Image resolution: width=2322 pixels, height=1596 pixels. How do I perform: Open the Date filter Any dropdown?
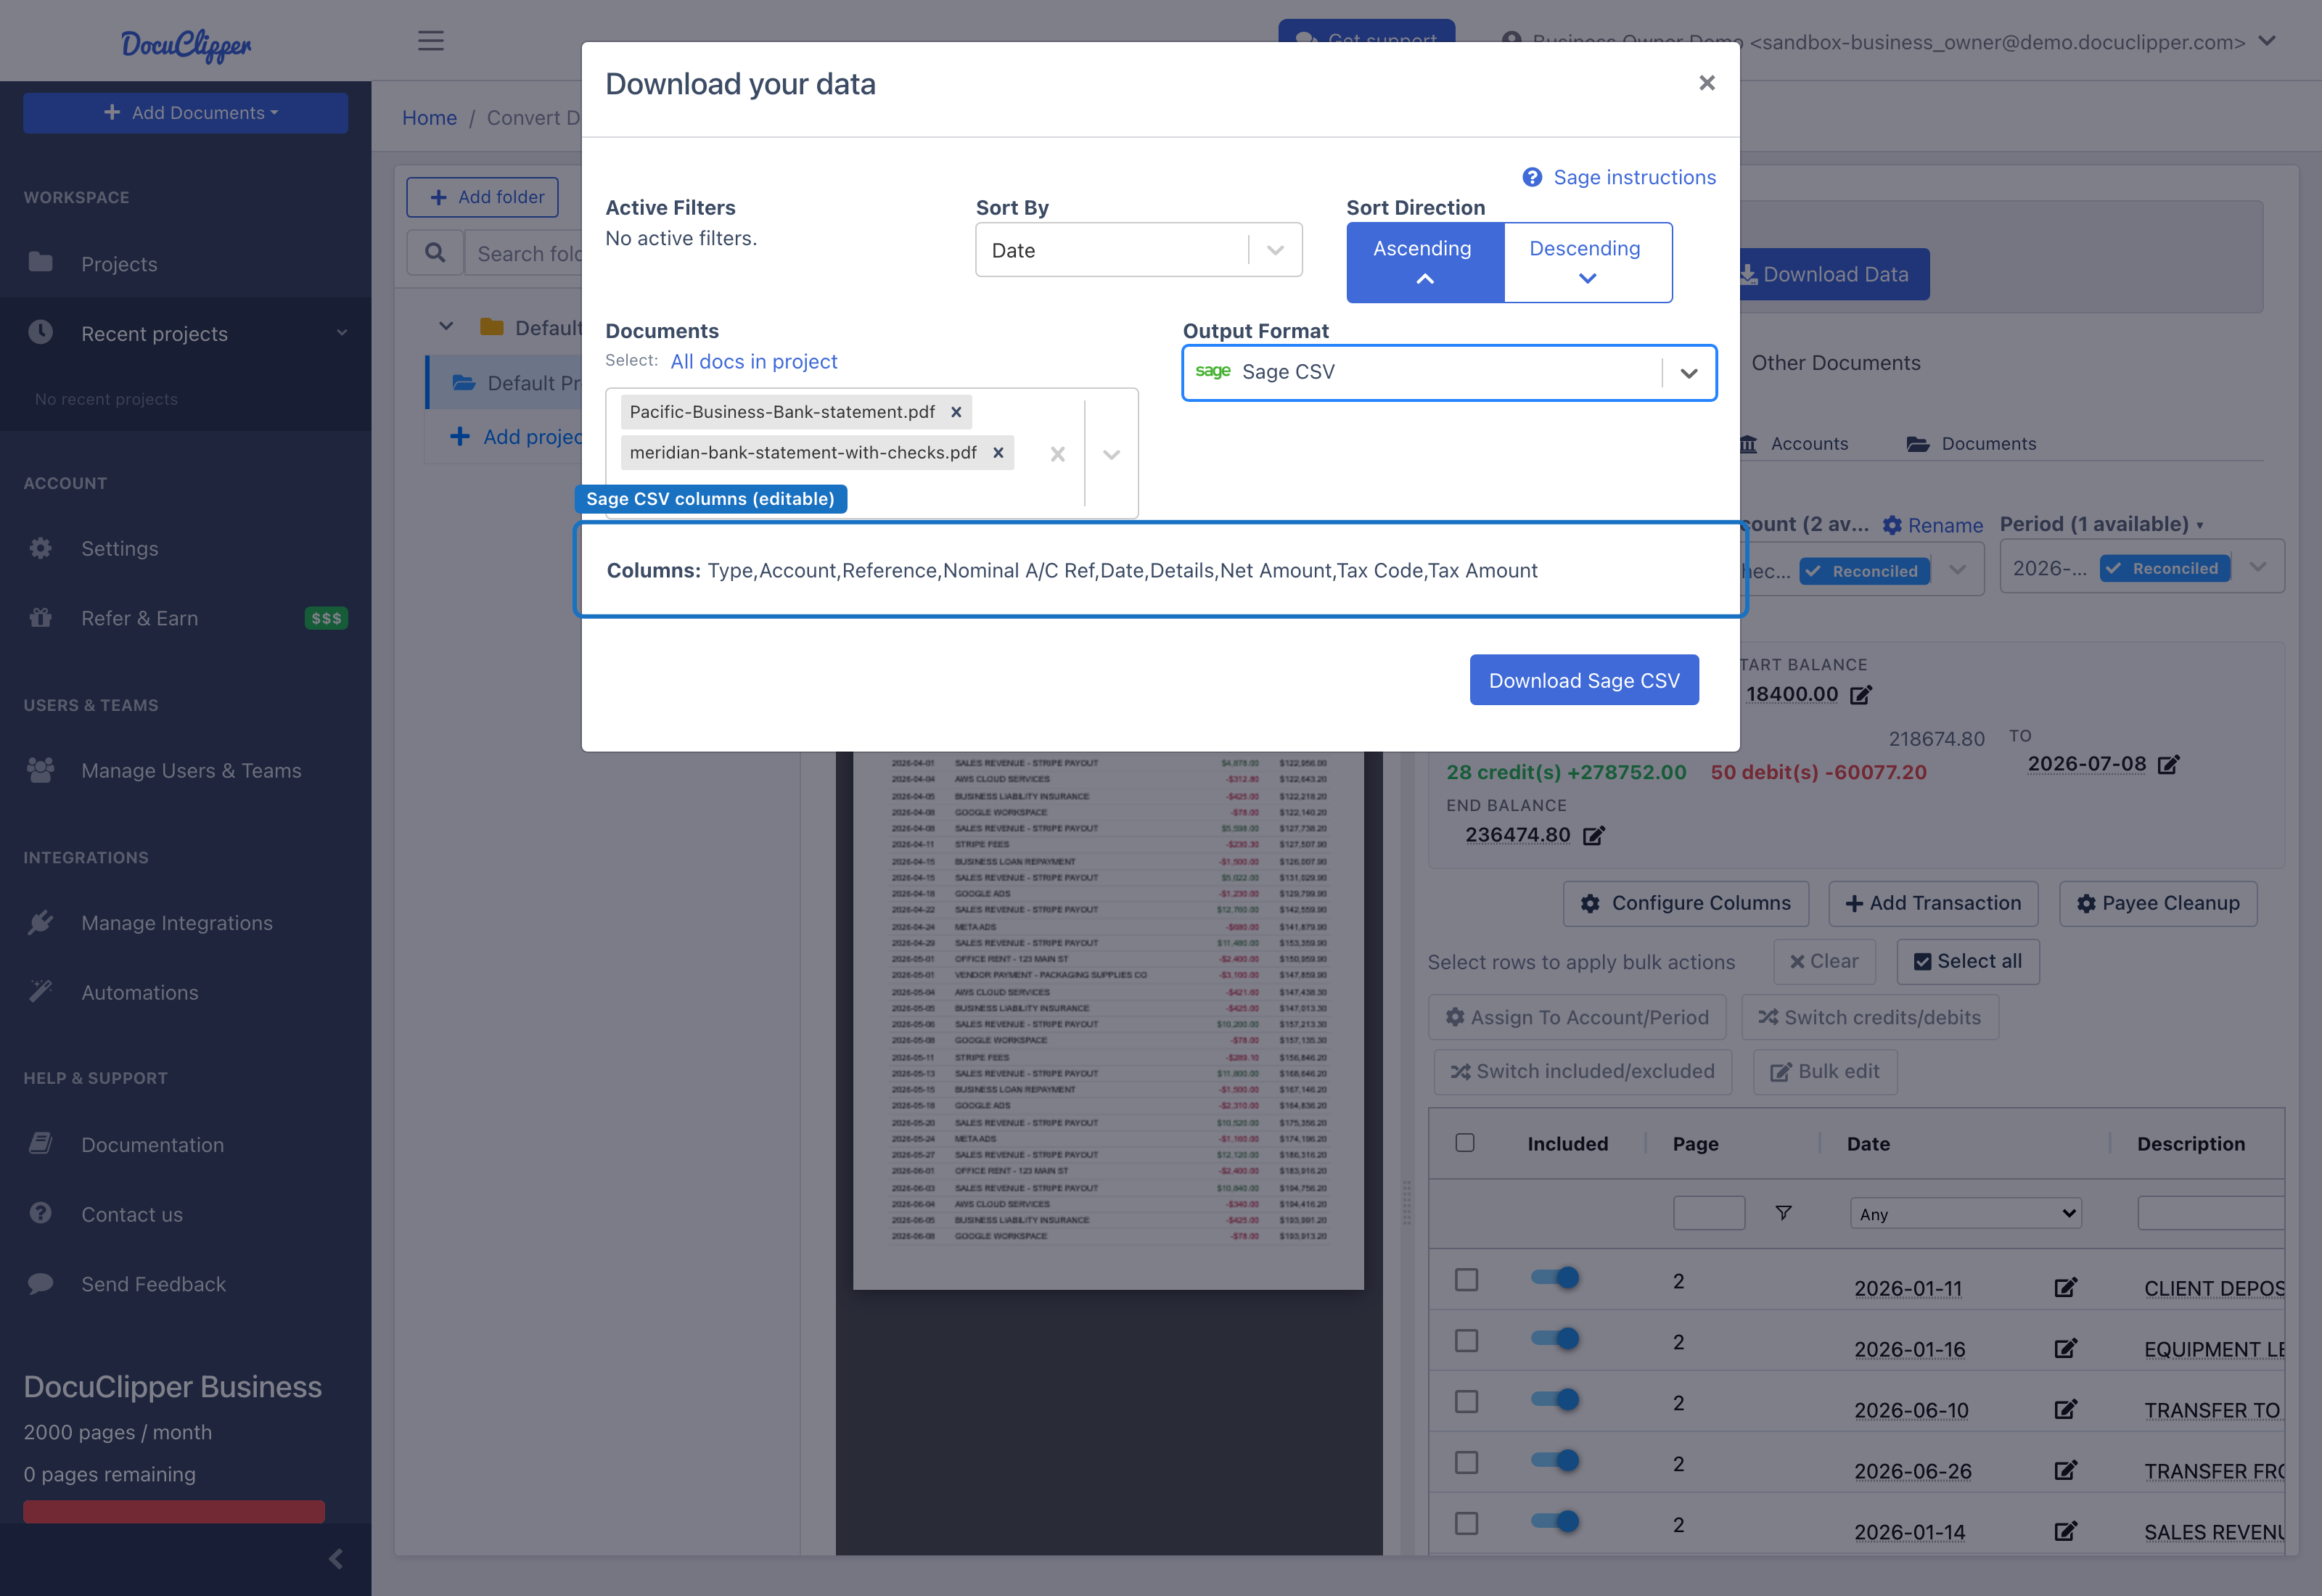coord(1964,1213)
